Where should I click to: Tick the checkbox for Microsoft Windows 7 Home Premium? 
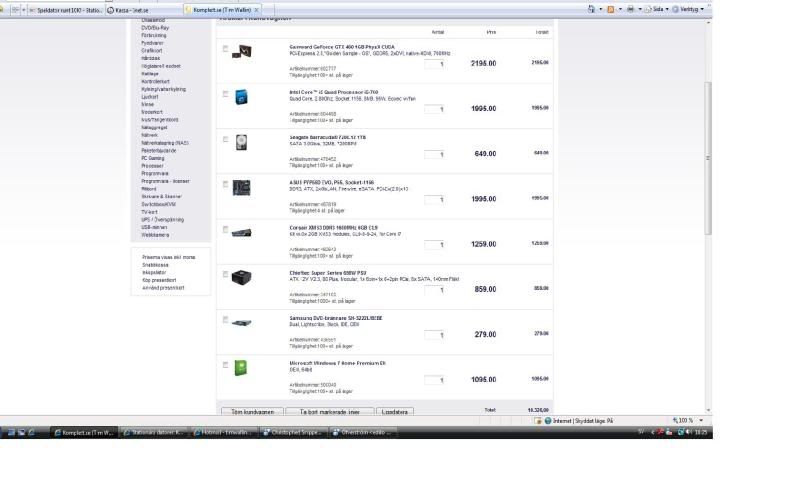(x=225, y=364)
